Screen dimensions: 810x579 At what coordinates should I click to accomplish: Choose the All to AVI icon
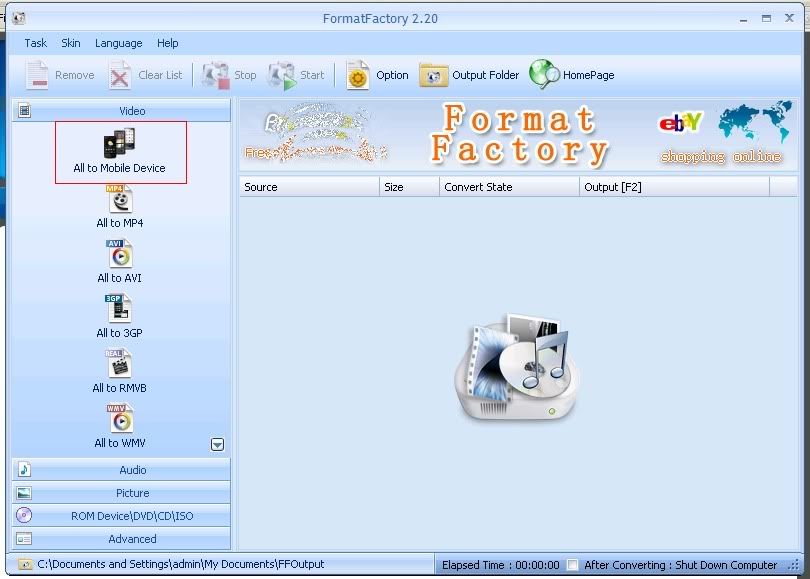(120, 254)
